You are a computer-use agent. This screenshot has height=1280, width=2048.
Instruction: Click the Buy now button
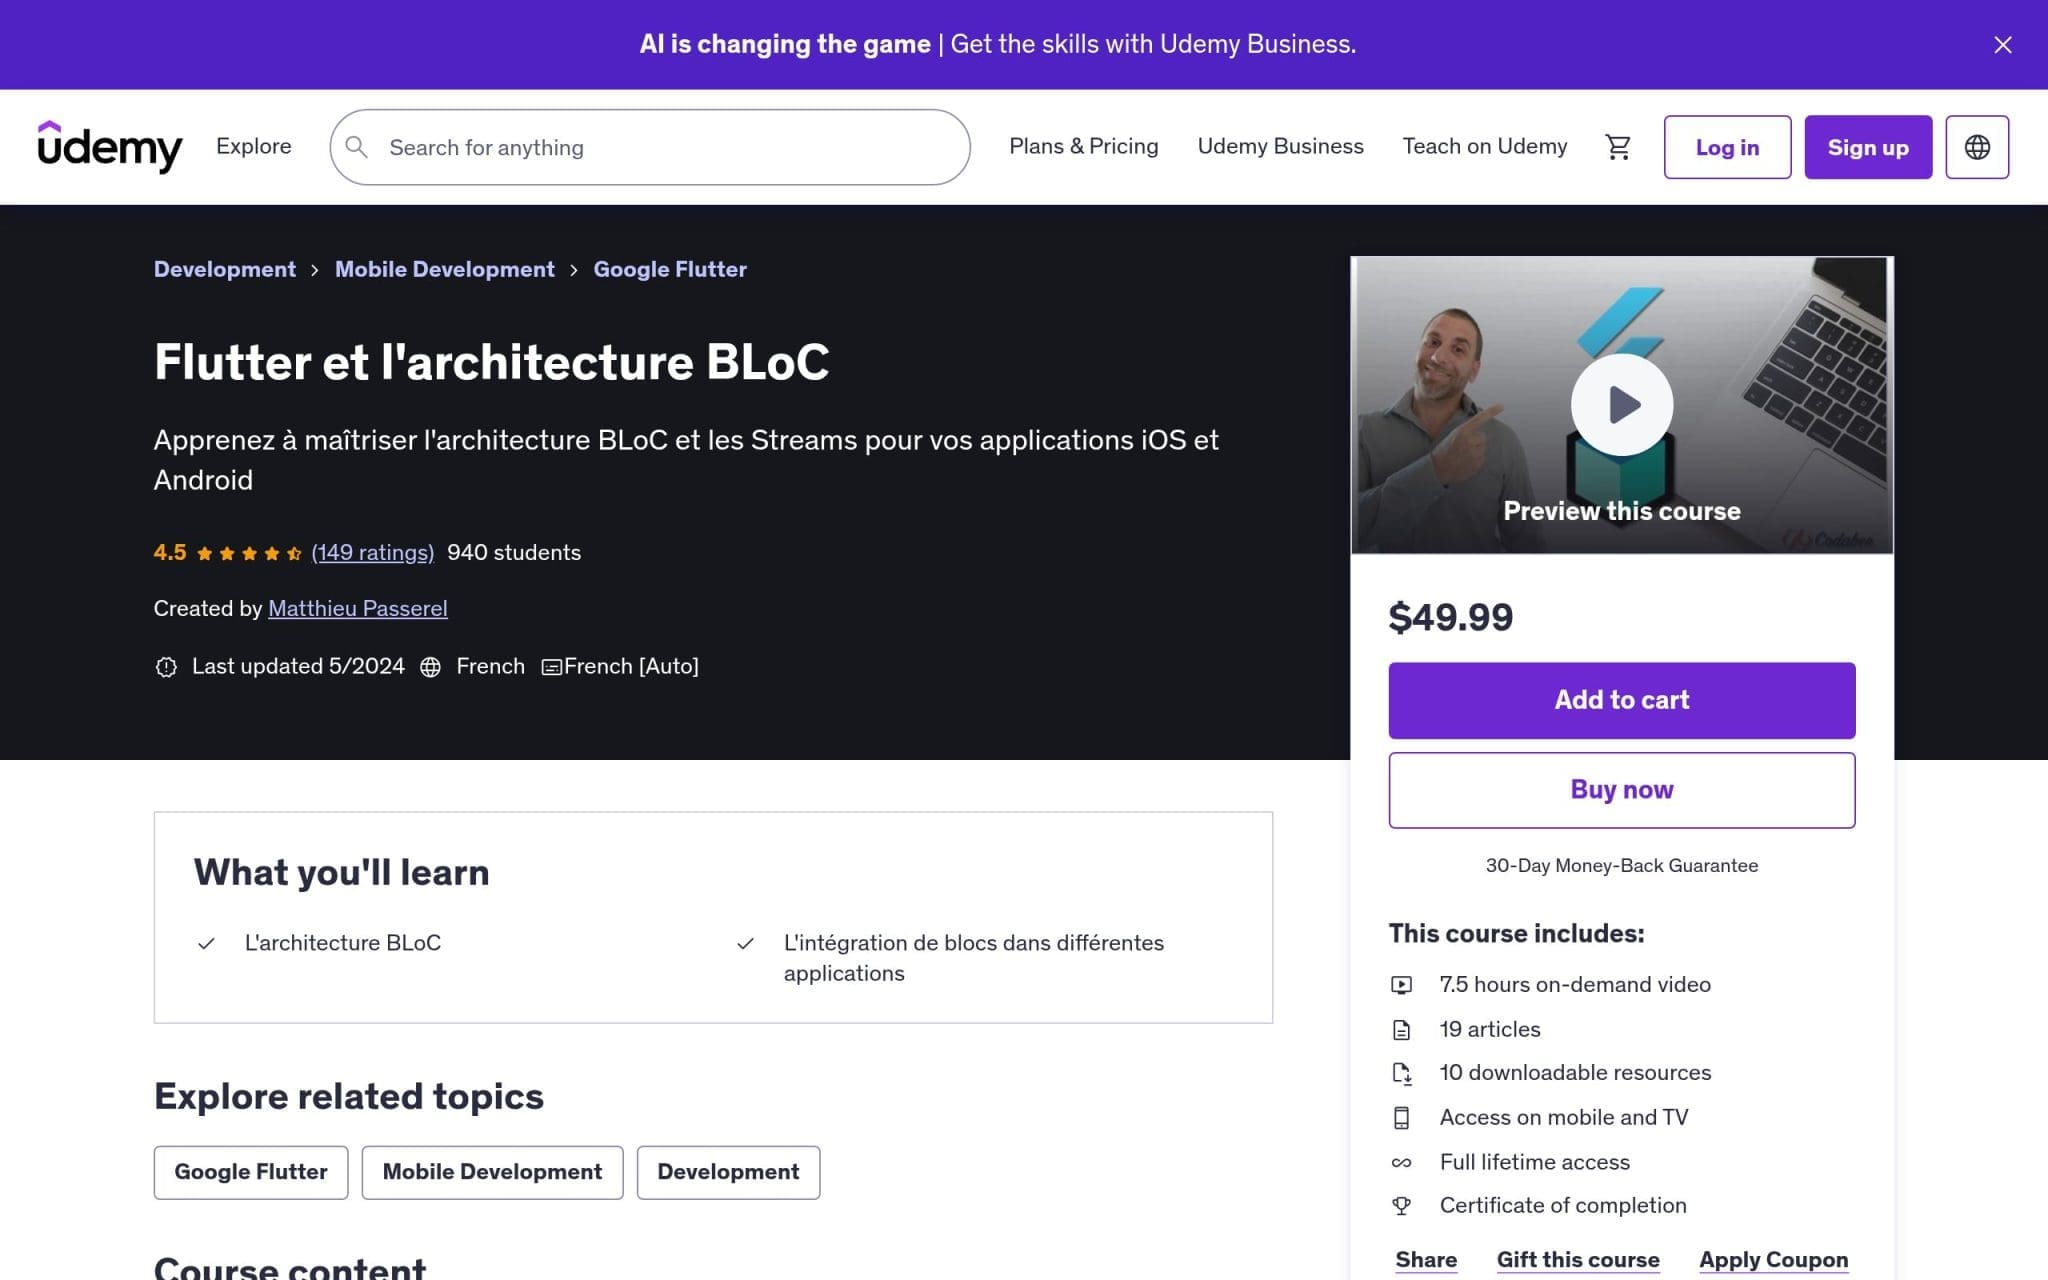click(1621, 790)
